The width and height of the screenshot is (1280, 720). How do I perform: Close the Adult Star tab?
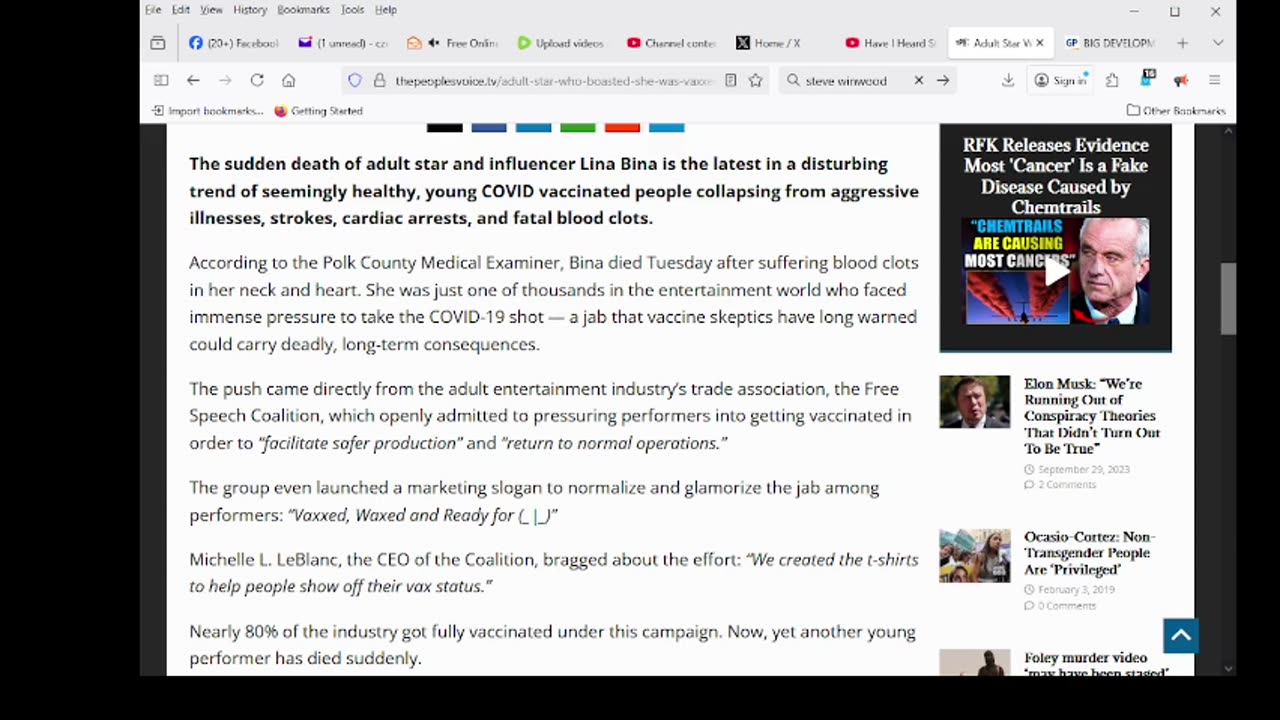tap(1039, 43)
